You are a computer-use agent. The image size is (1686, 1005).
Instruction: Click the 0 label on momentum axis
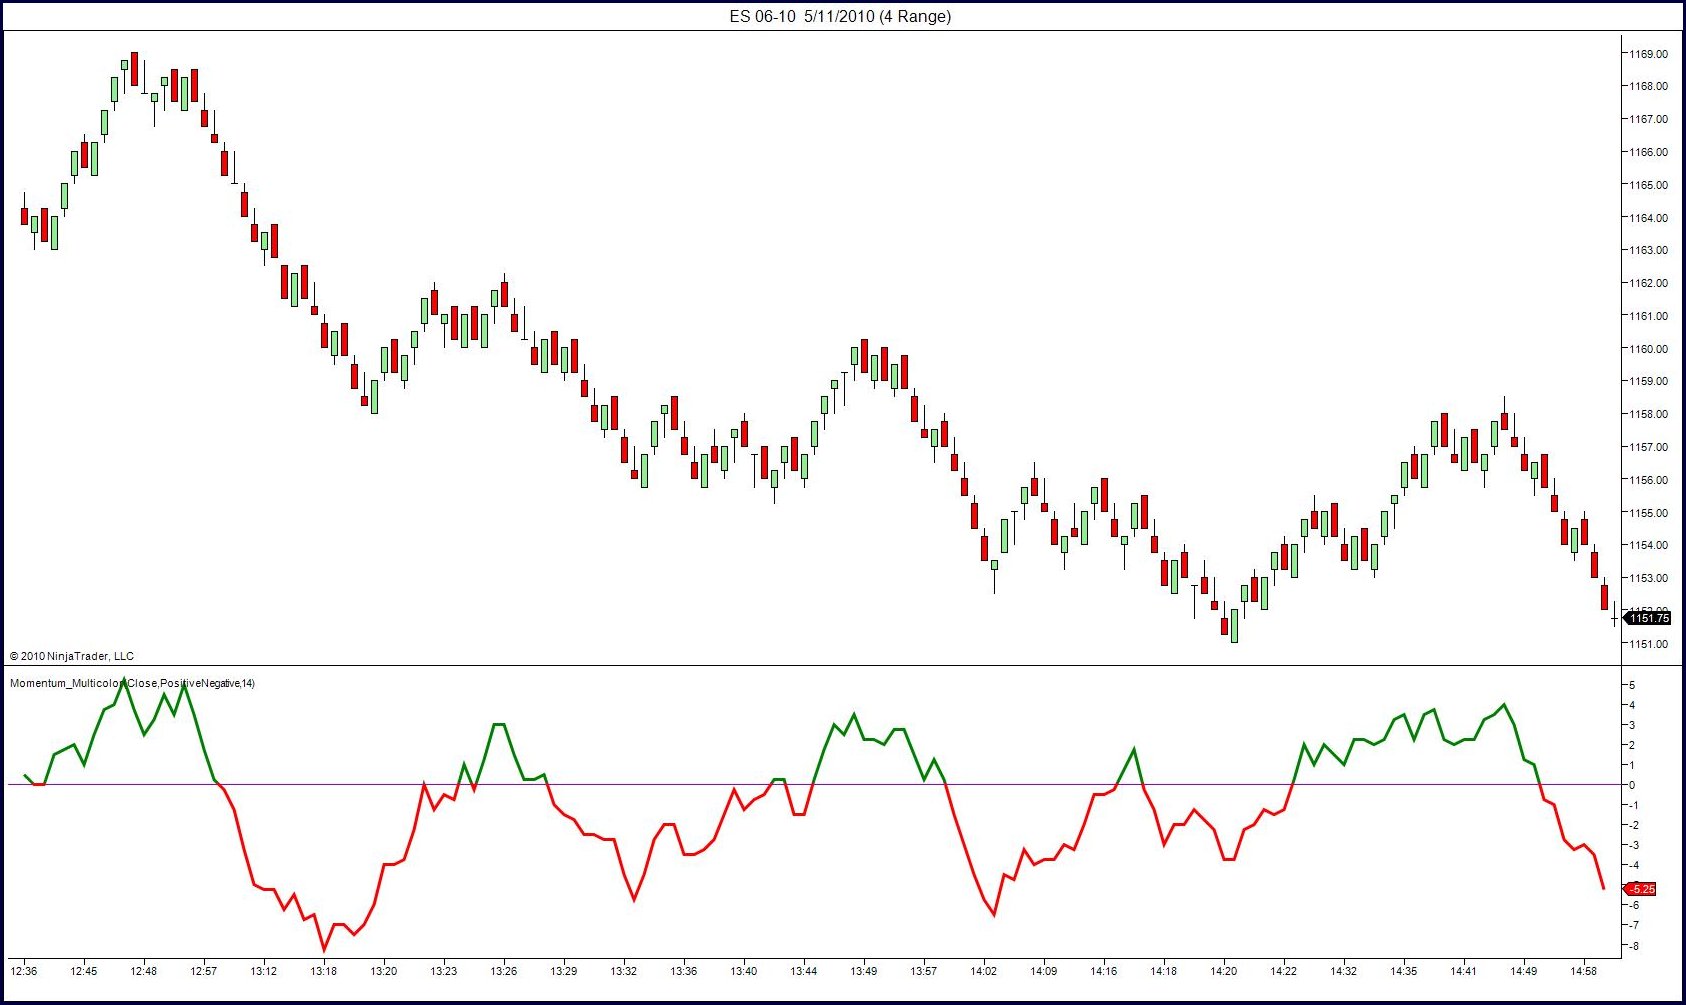pyautogui.click(x=1632, y=785)
